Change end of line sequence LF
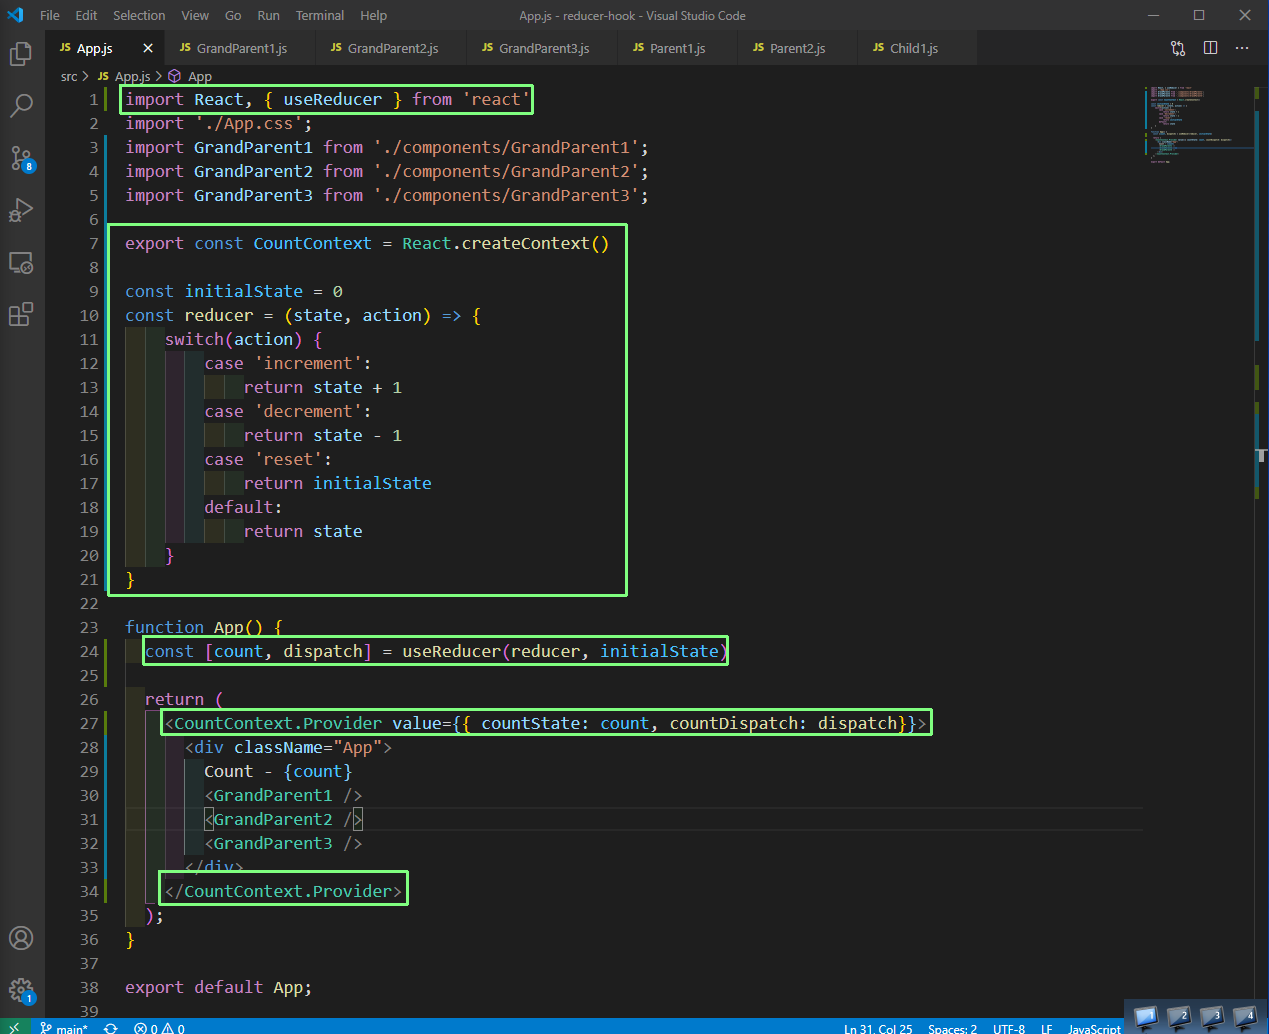Viewport: 1269px width, 1034px height. click(x=1046, y=1028)
